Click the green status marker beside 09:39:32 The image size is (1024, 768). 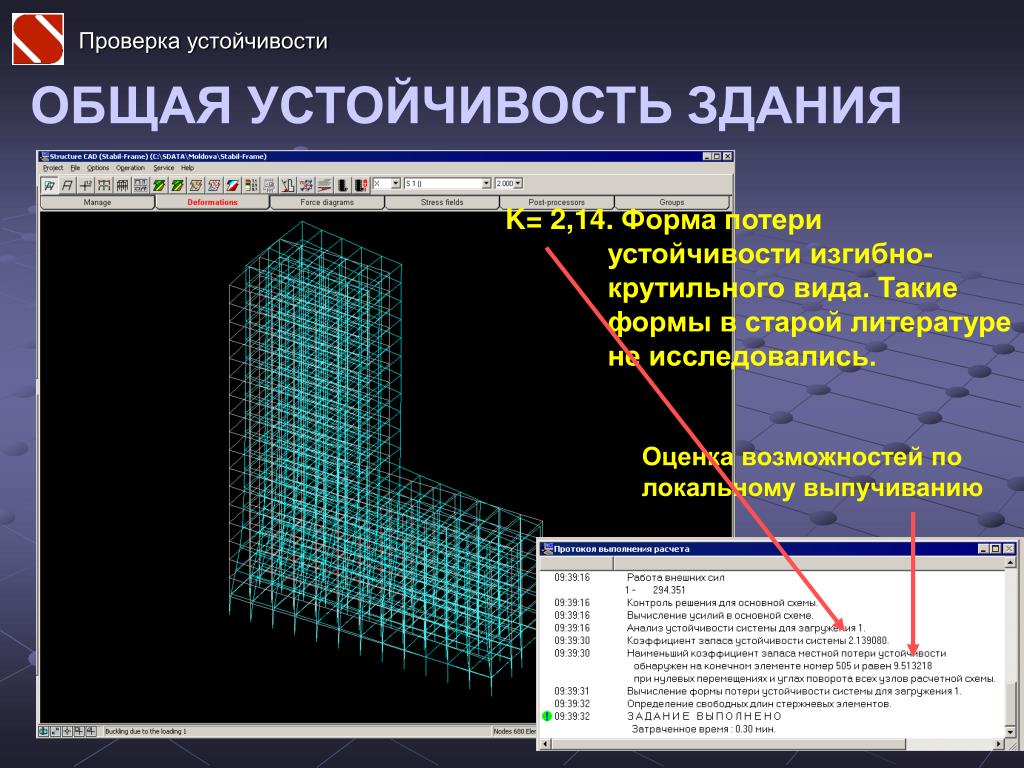(547, 716)
